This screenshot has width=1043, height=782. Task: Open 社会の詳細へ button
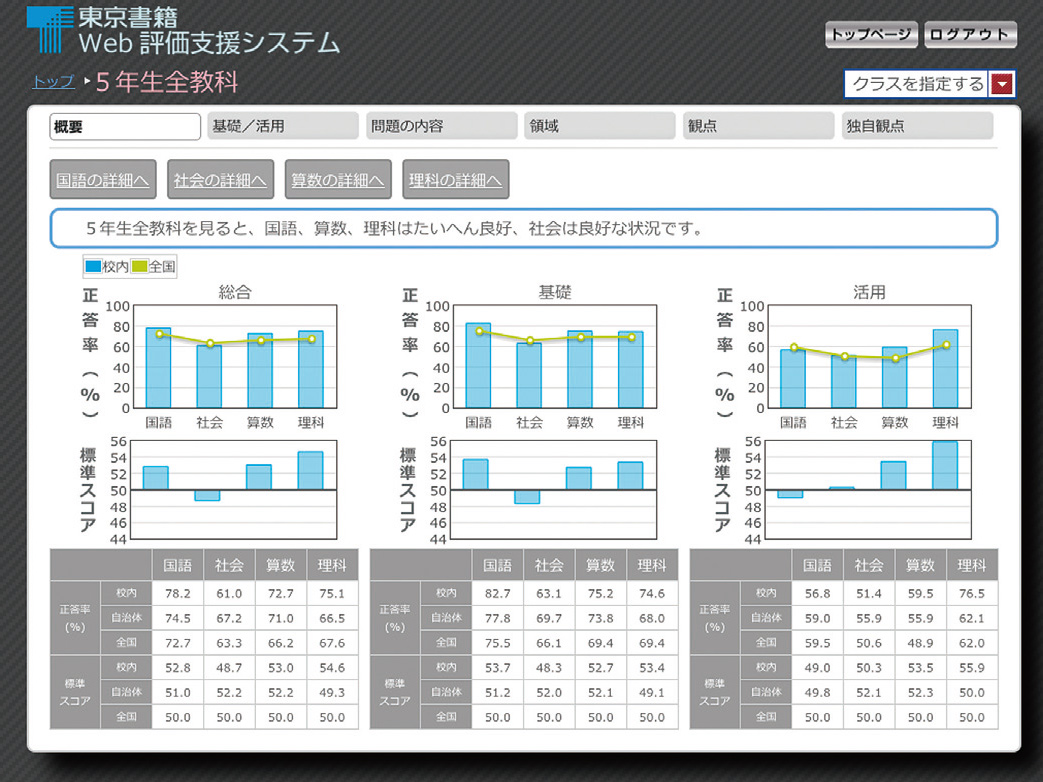pos(220,180)
